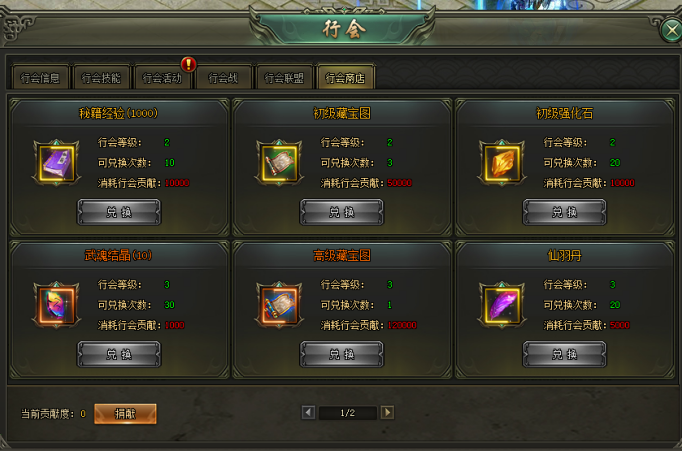Click the 高级藏宝图 treasure map icon

pos(279,305)
